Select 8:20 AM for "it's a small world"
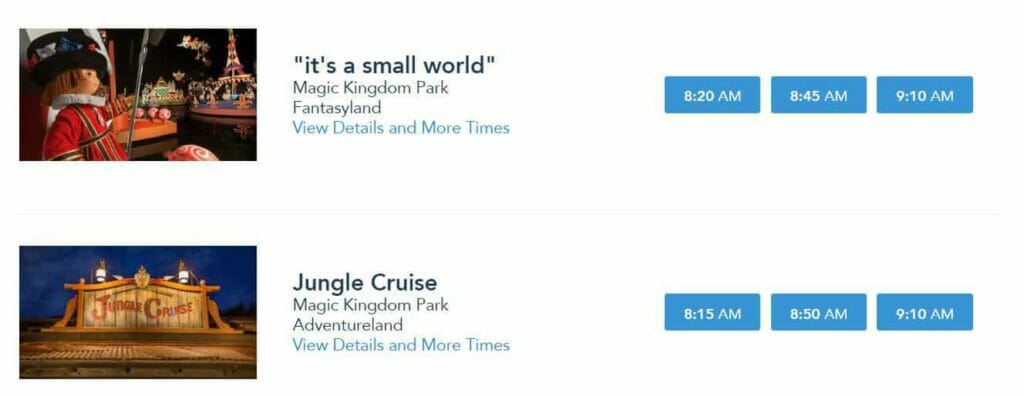Screen dimensions: 1024x396 tap(712, 95)
